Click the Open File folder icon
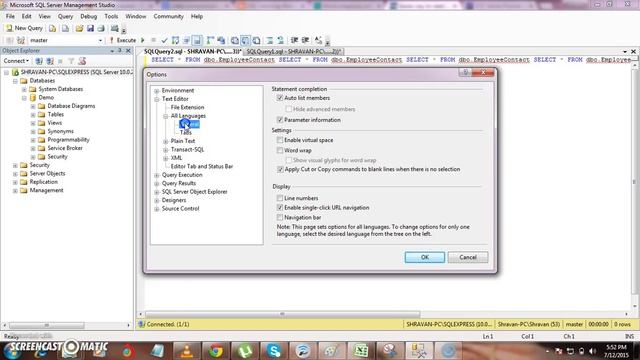 pos(79,28)
